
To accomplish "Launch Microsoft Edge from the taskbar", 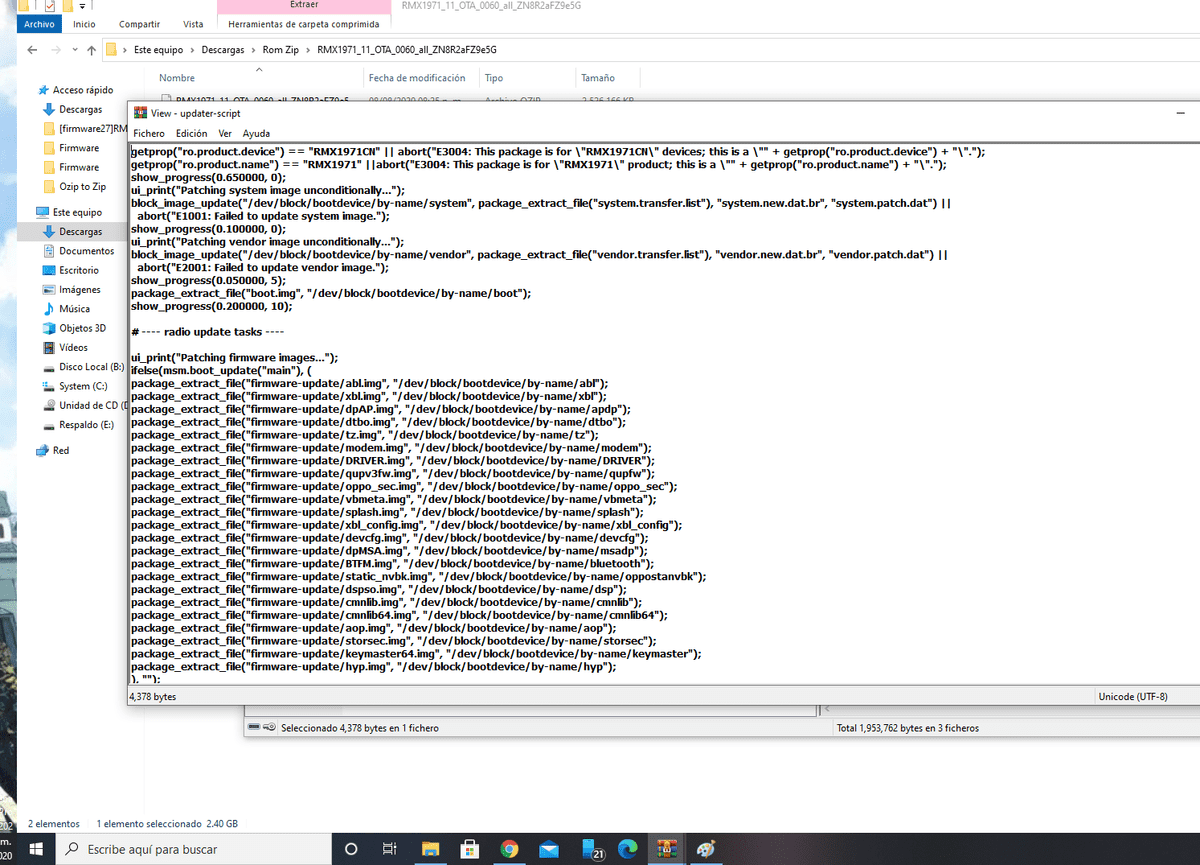I will point(627,849).
